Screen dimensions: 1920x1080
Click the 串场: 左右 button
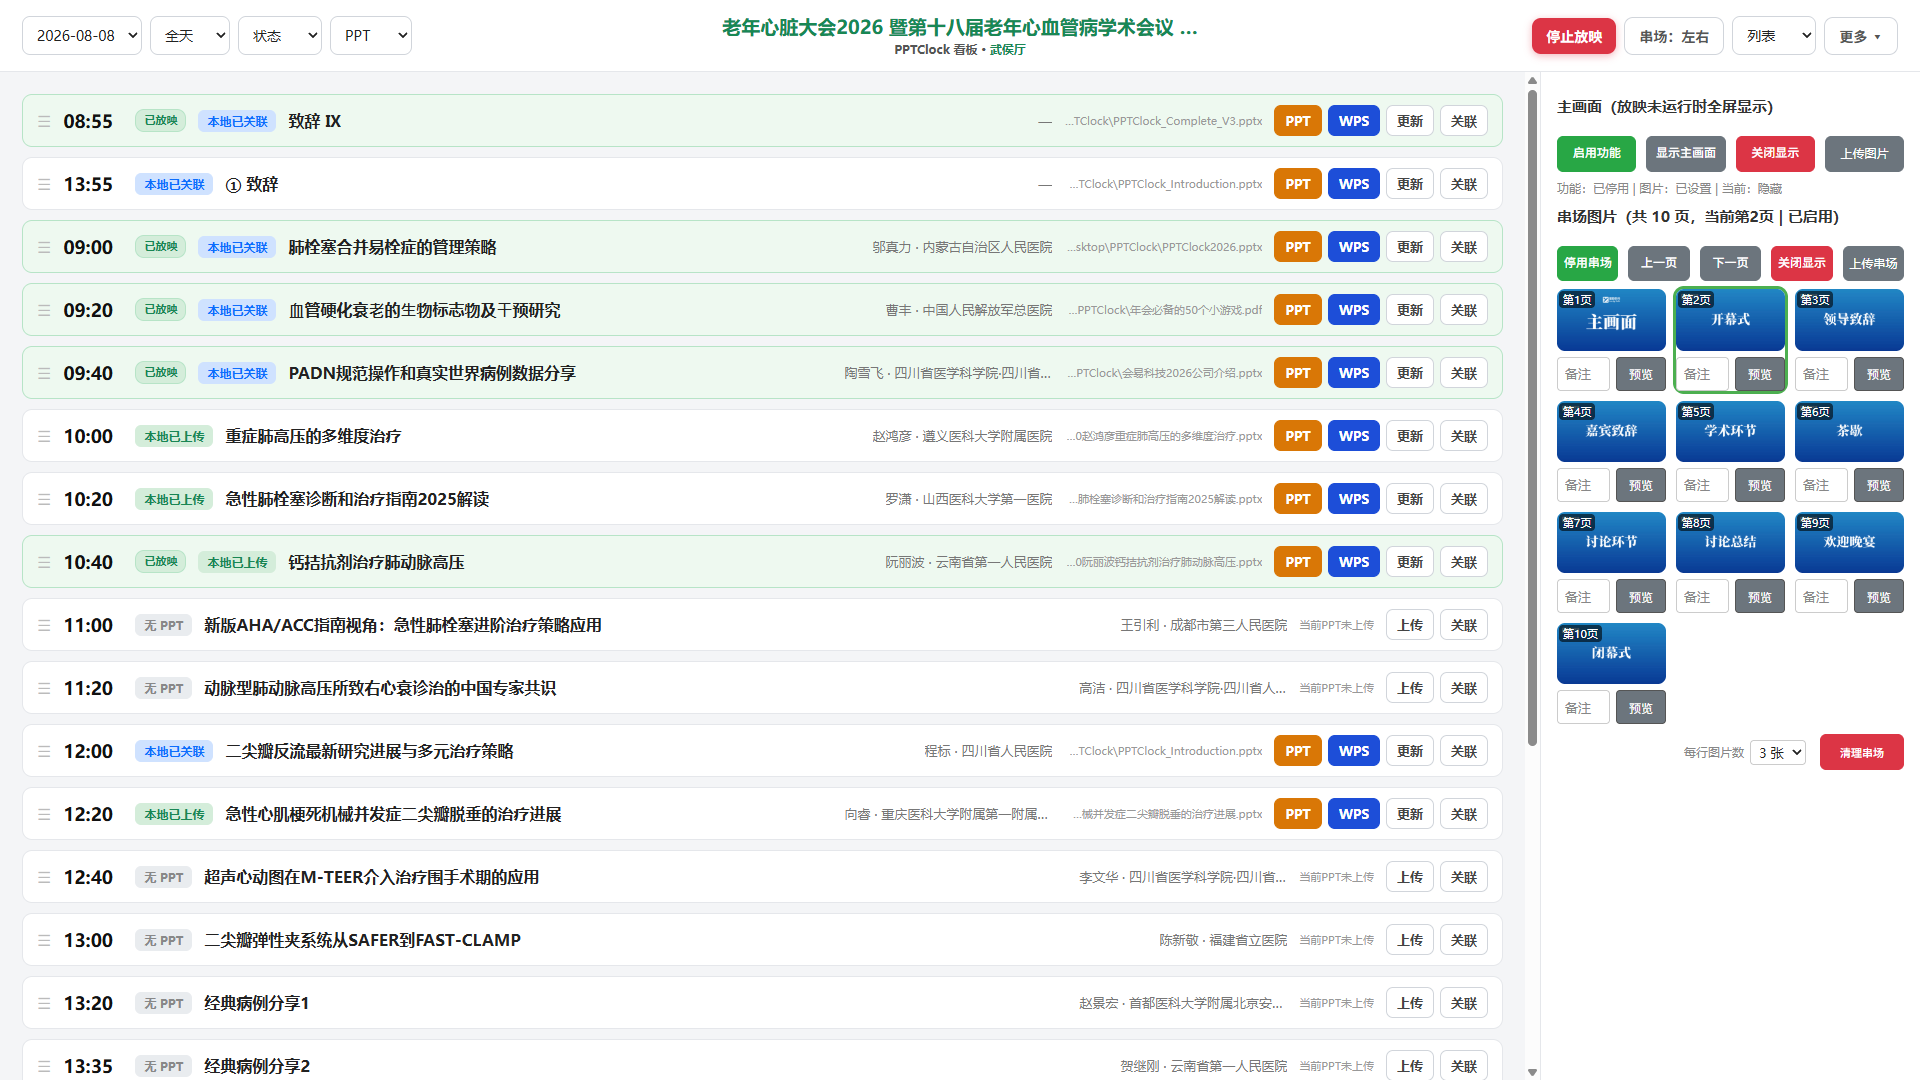pos(1674,36)
